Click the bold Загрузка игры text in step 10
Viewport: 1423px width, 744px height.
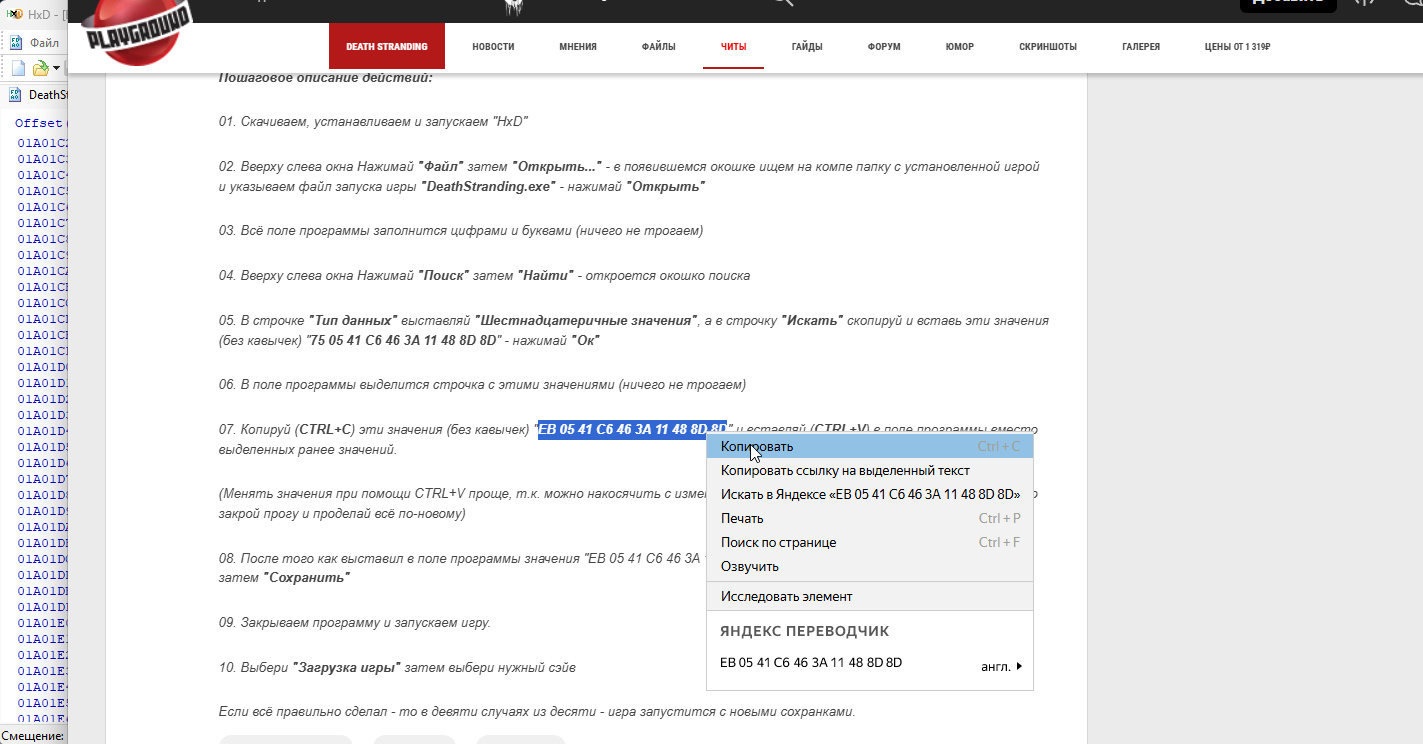(x=347, y=667)
